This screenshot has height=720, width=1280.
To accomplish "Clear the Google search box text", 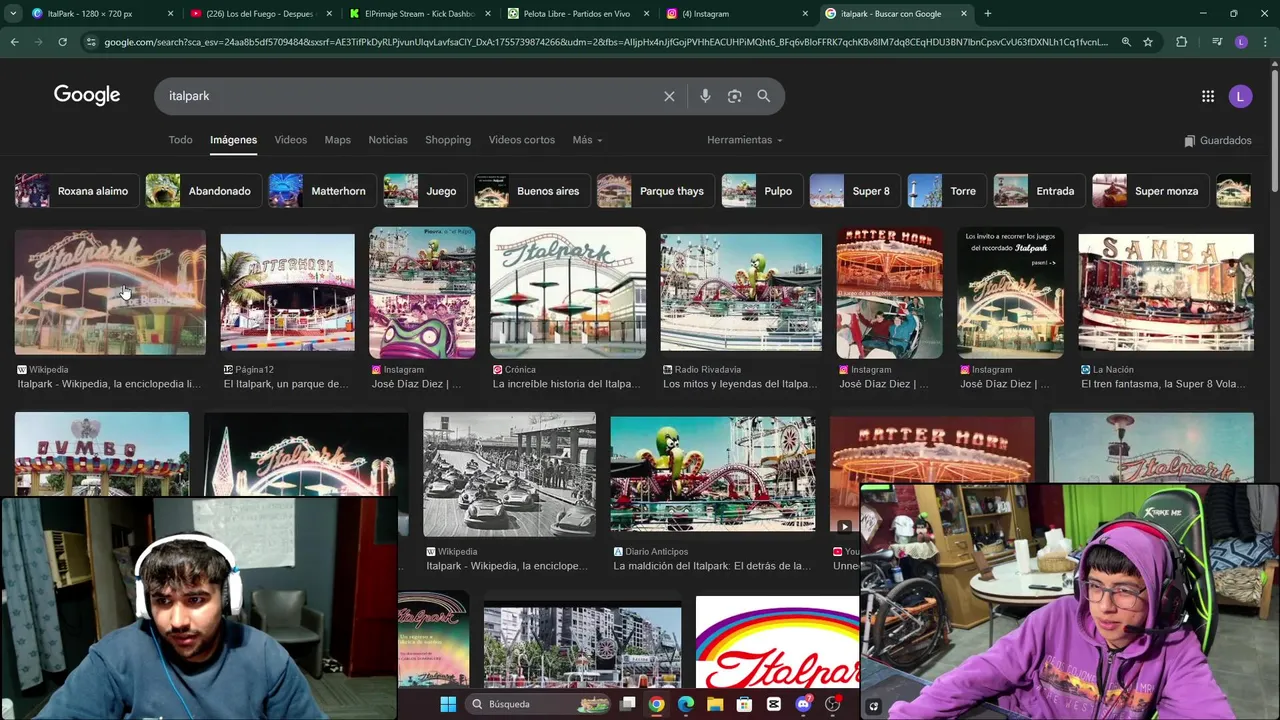I will pyautogui.click(x=669, y=96).
